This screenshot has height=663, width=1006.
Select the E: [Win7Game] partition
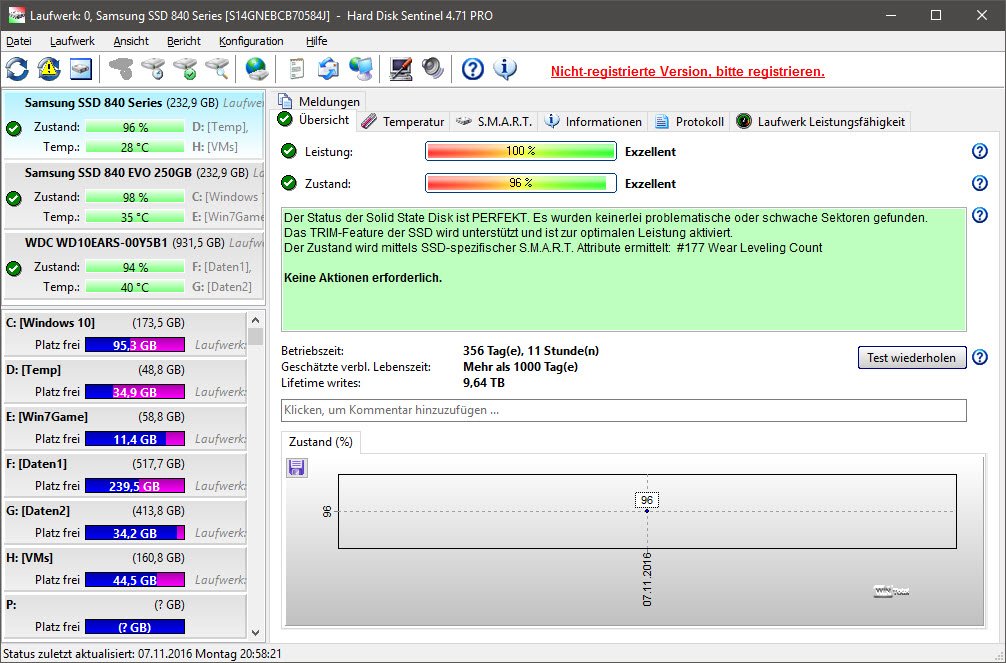tap(125, 427)
